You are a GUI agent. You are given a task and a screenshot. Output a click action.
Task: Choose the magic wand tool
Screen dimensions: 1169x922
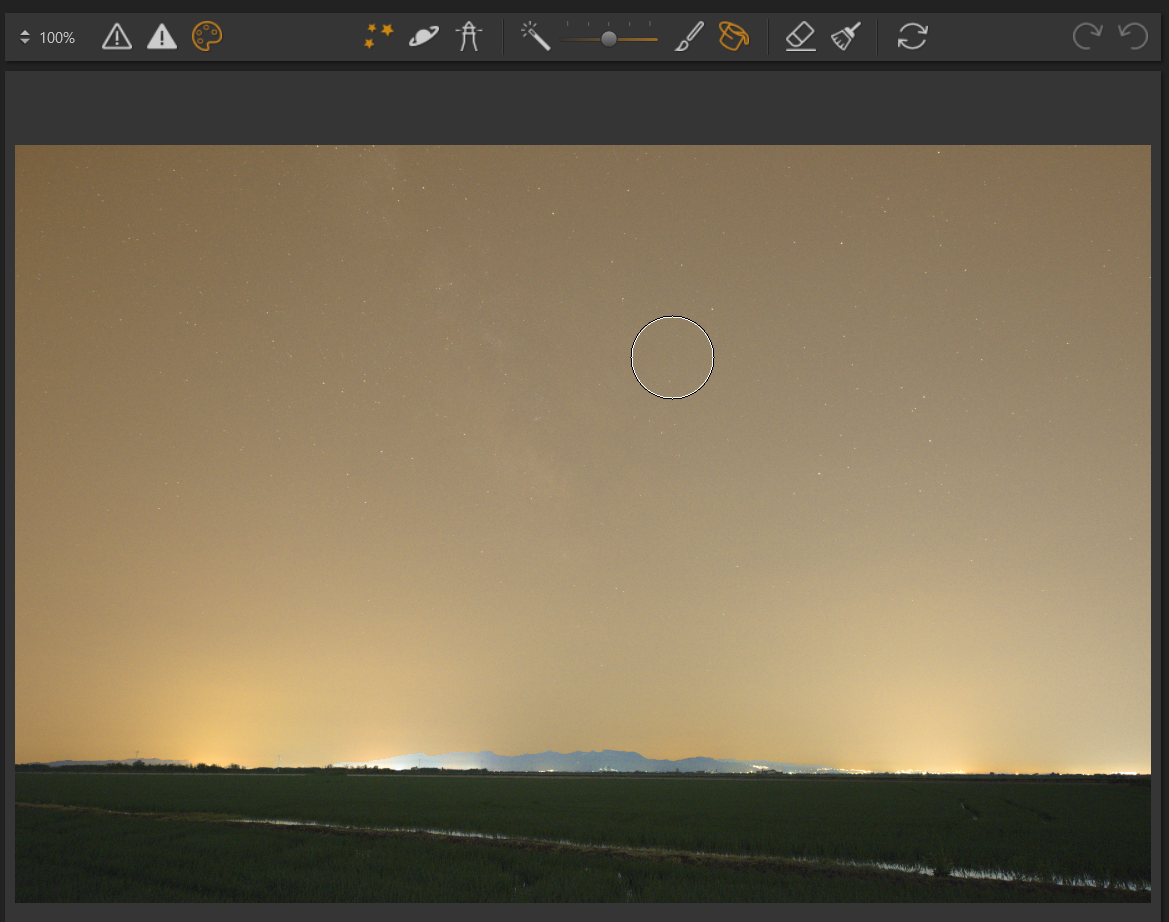tap(535, 36)
